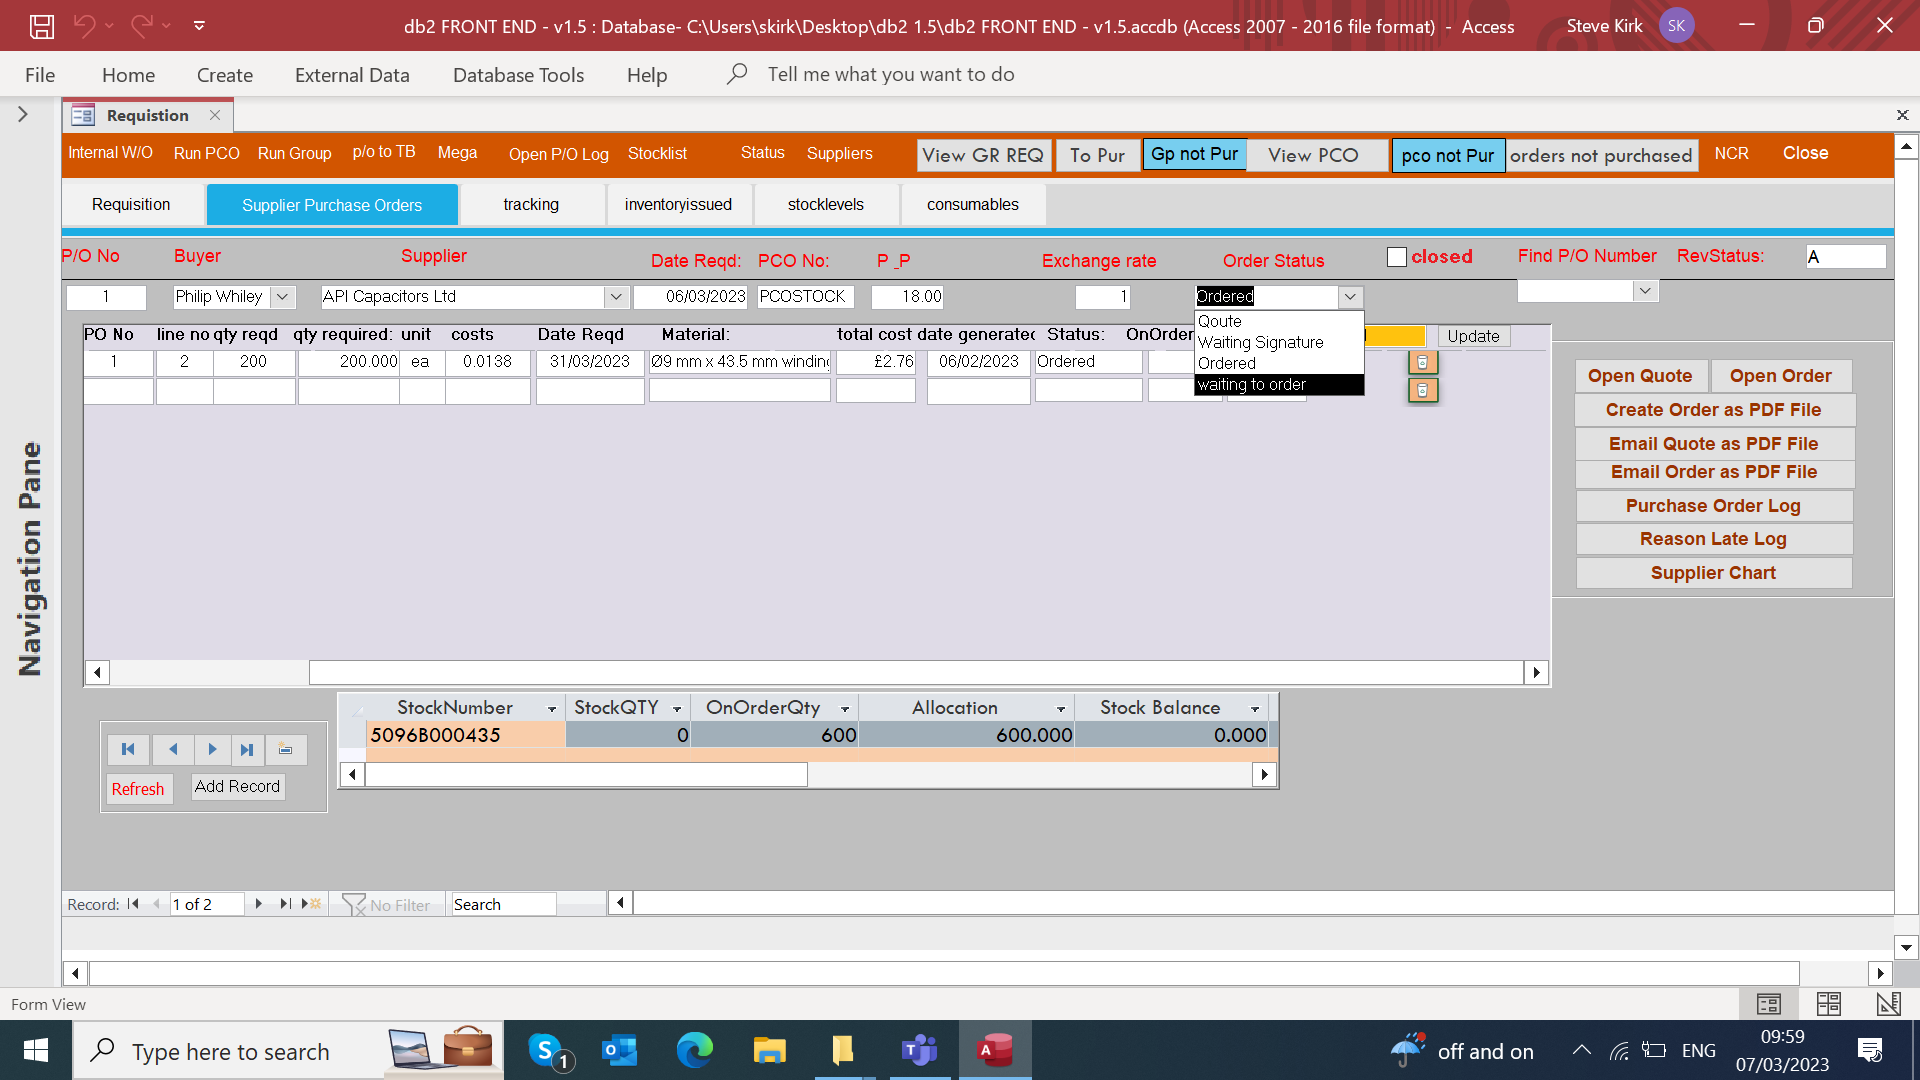1920x1080 pixels.
Task: Click the save icon in title bar
Action: pyautogui.click(x=41, y=26)
